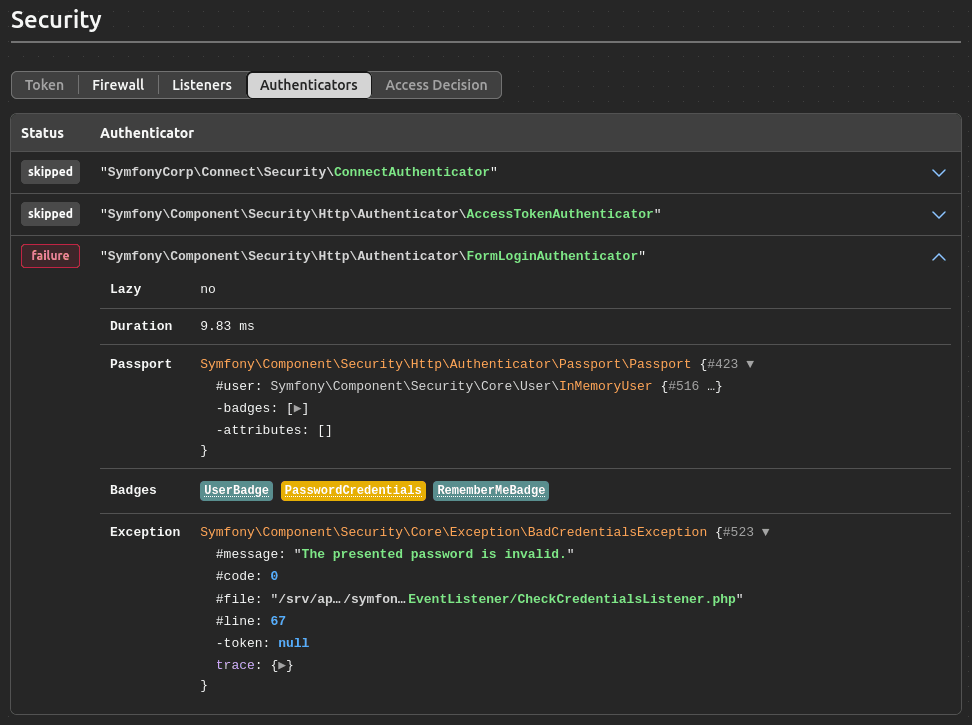This screenshot has width=972, height=725.
Task: Click the Security page heading
Action: pos(56,20)
